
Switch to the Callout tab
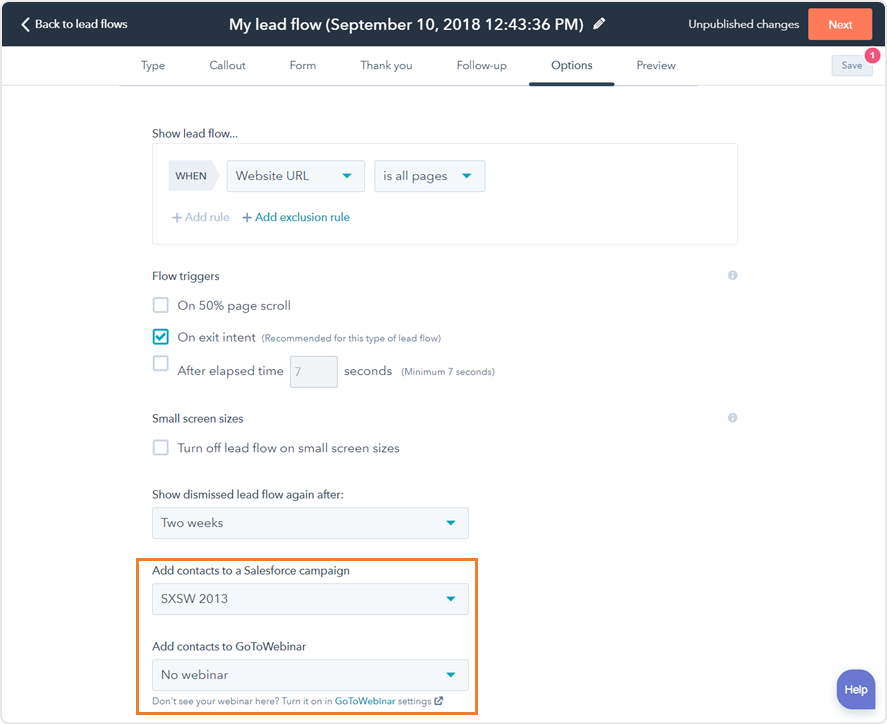pos(227,66)
